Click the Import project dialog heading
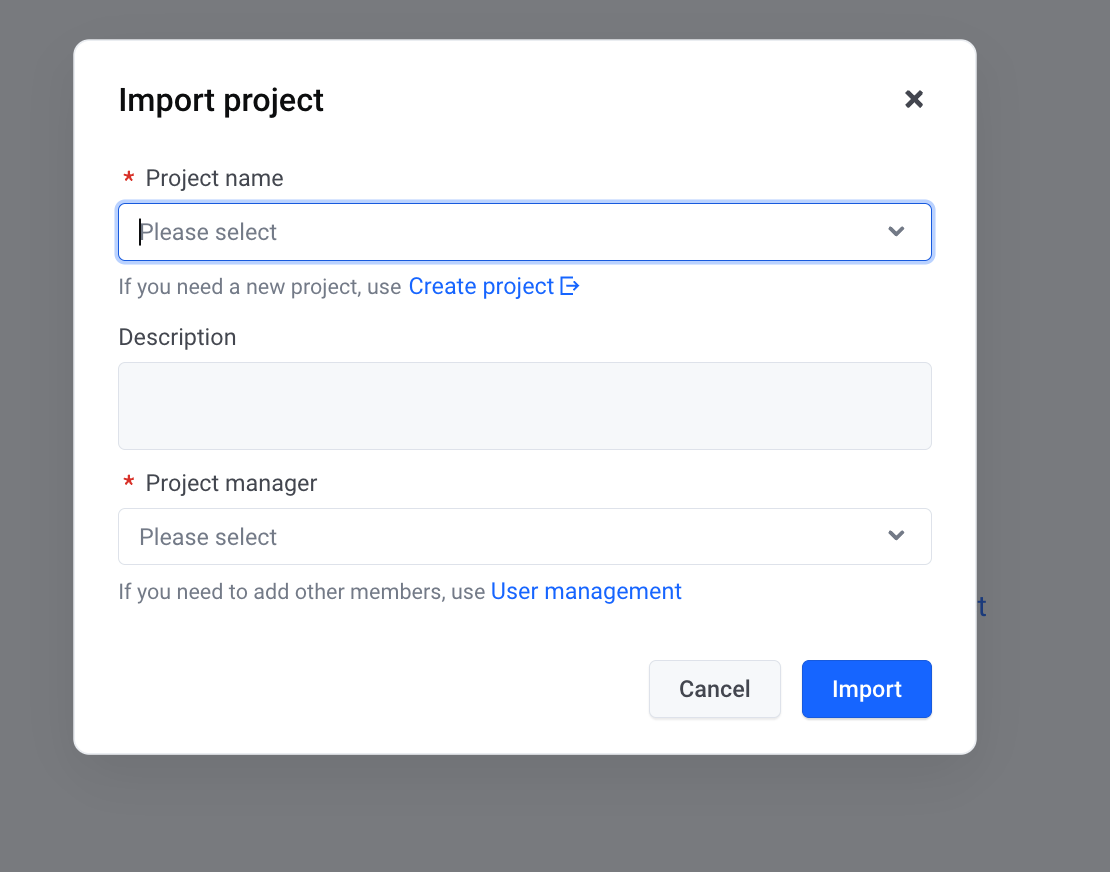Image resolution: width=1110 pixels, height=872 pixels. point(221,101)
